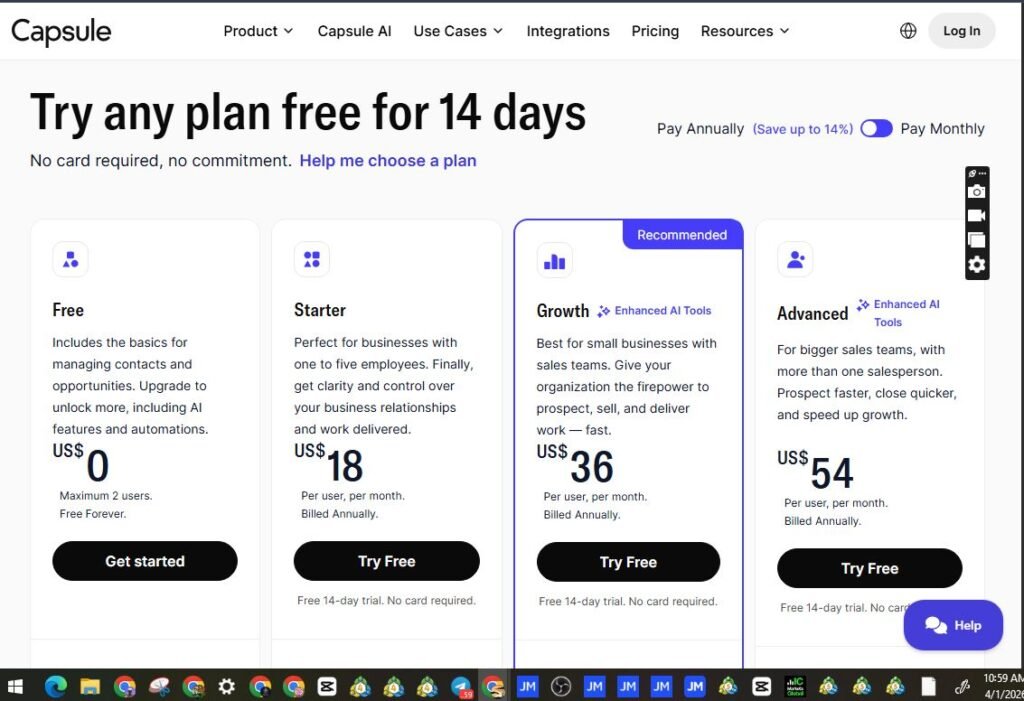Open settings gear in floating capture toolbar
This screenshot has height=701, width=1024.
point(976,264)
